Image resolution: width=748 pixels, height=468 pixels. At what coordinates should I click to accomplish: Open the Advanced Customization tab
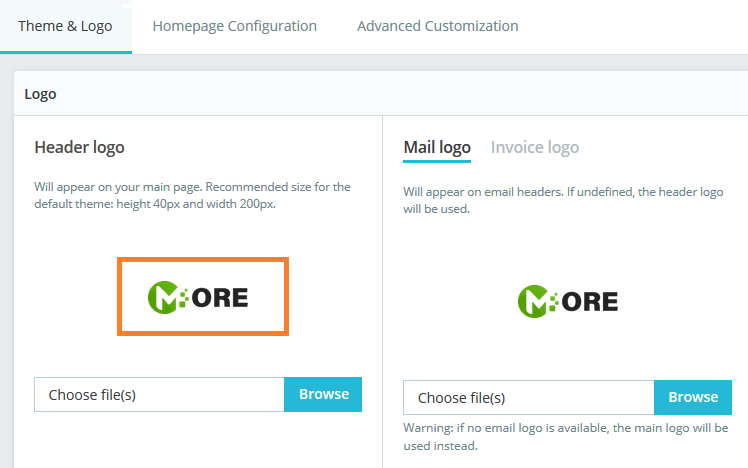[x=437, y=26]
